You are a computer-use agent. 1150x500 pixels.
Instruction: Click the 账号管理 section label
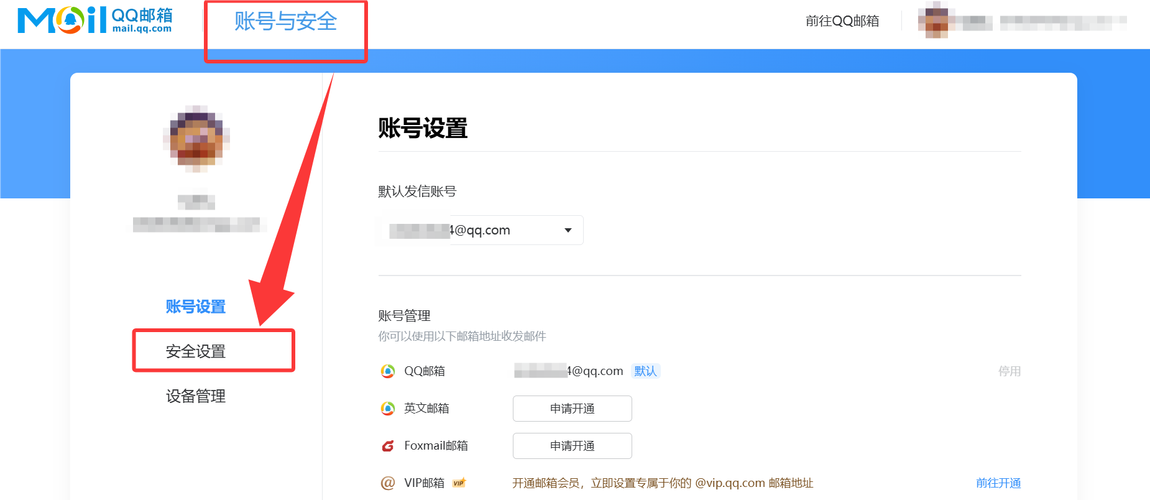click(404, 316)
